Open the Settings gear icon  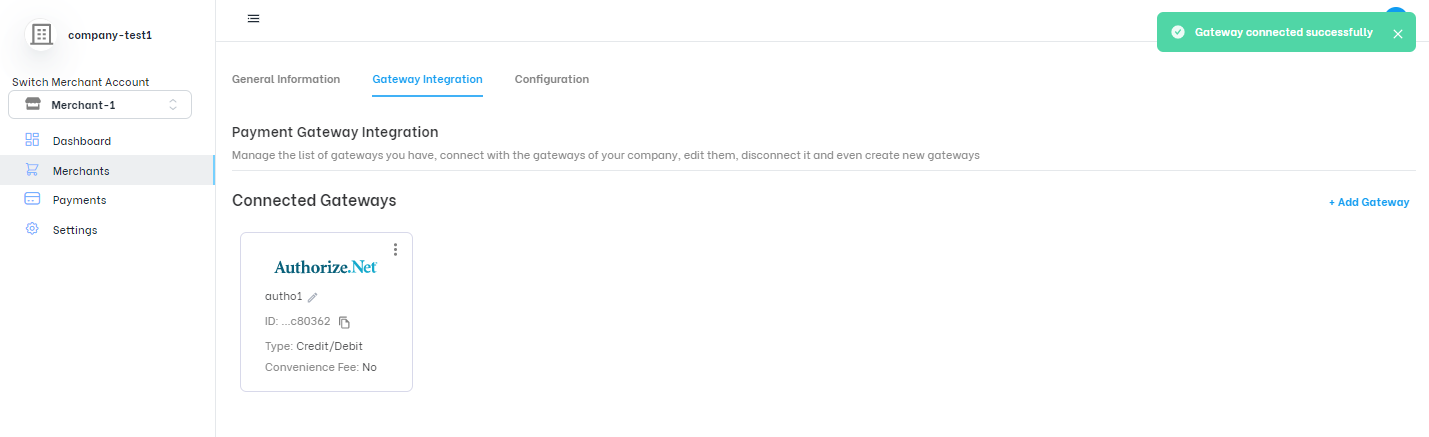[32, 229]
